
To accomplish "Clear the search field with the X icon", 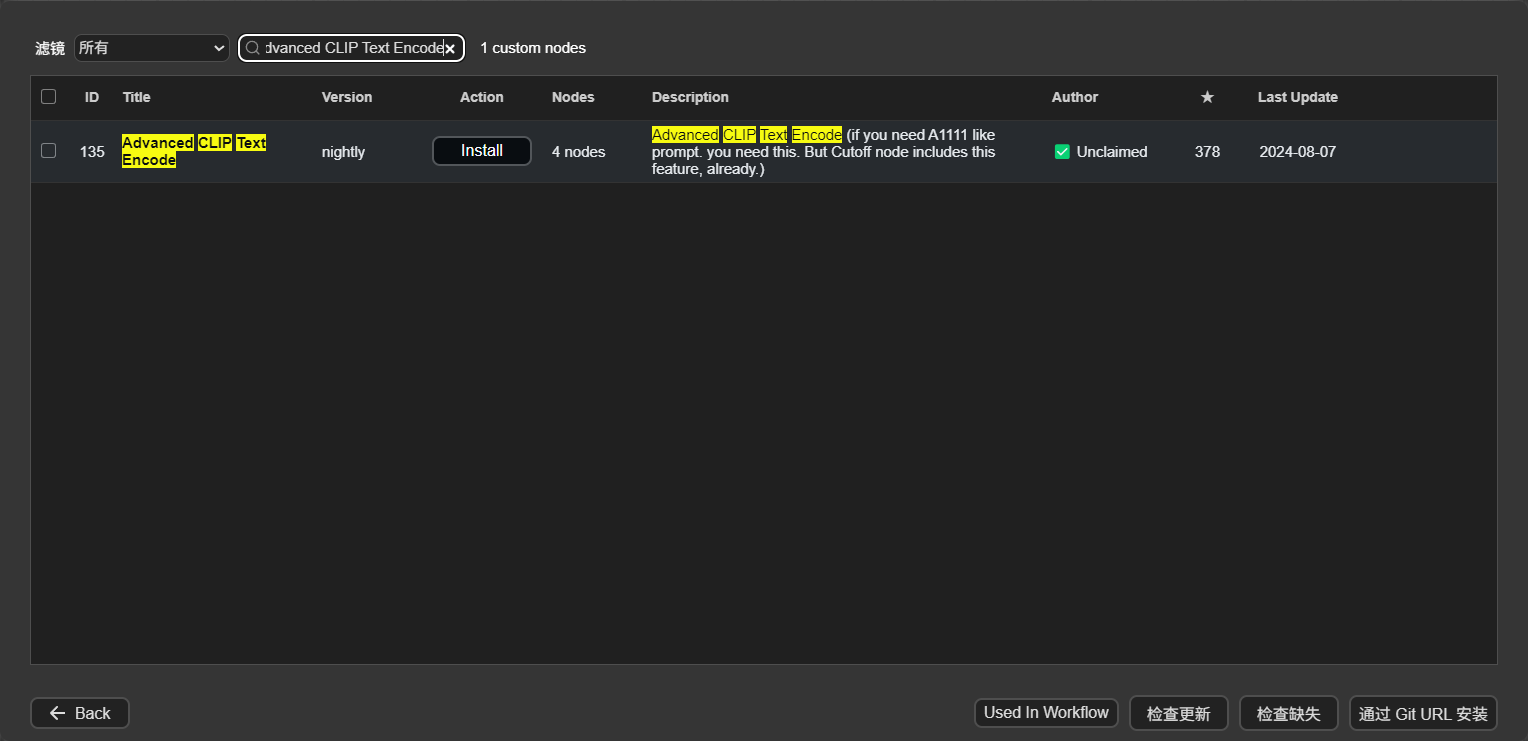I will click(450, 48).
